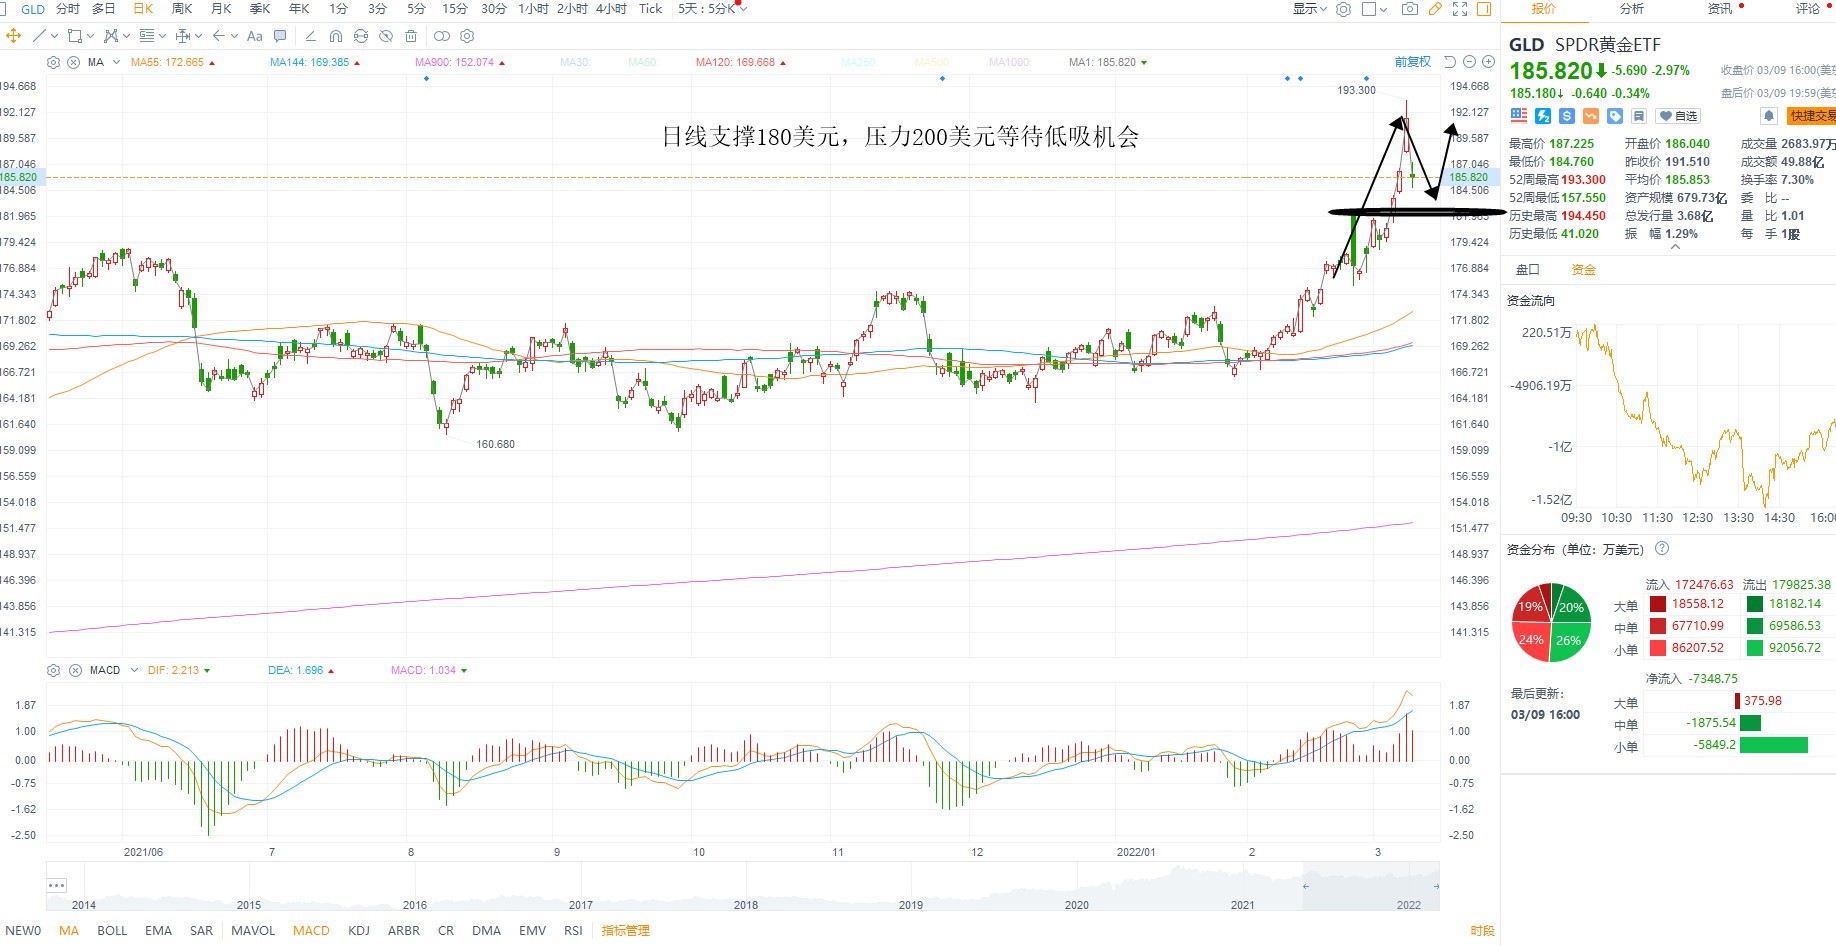The height and width of the screenshot is (946, 1836).
Task: Open 指标管理 indicator management
Action: tap(626, 931)
